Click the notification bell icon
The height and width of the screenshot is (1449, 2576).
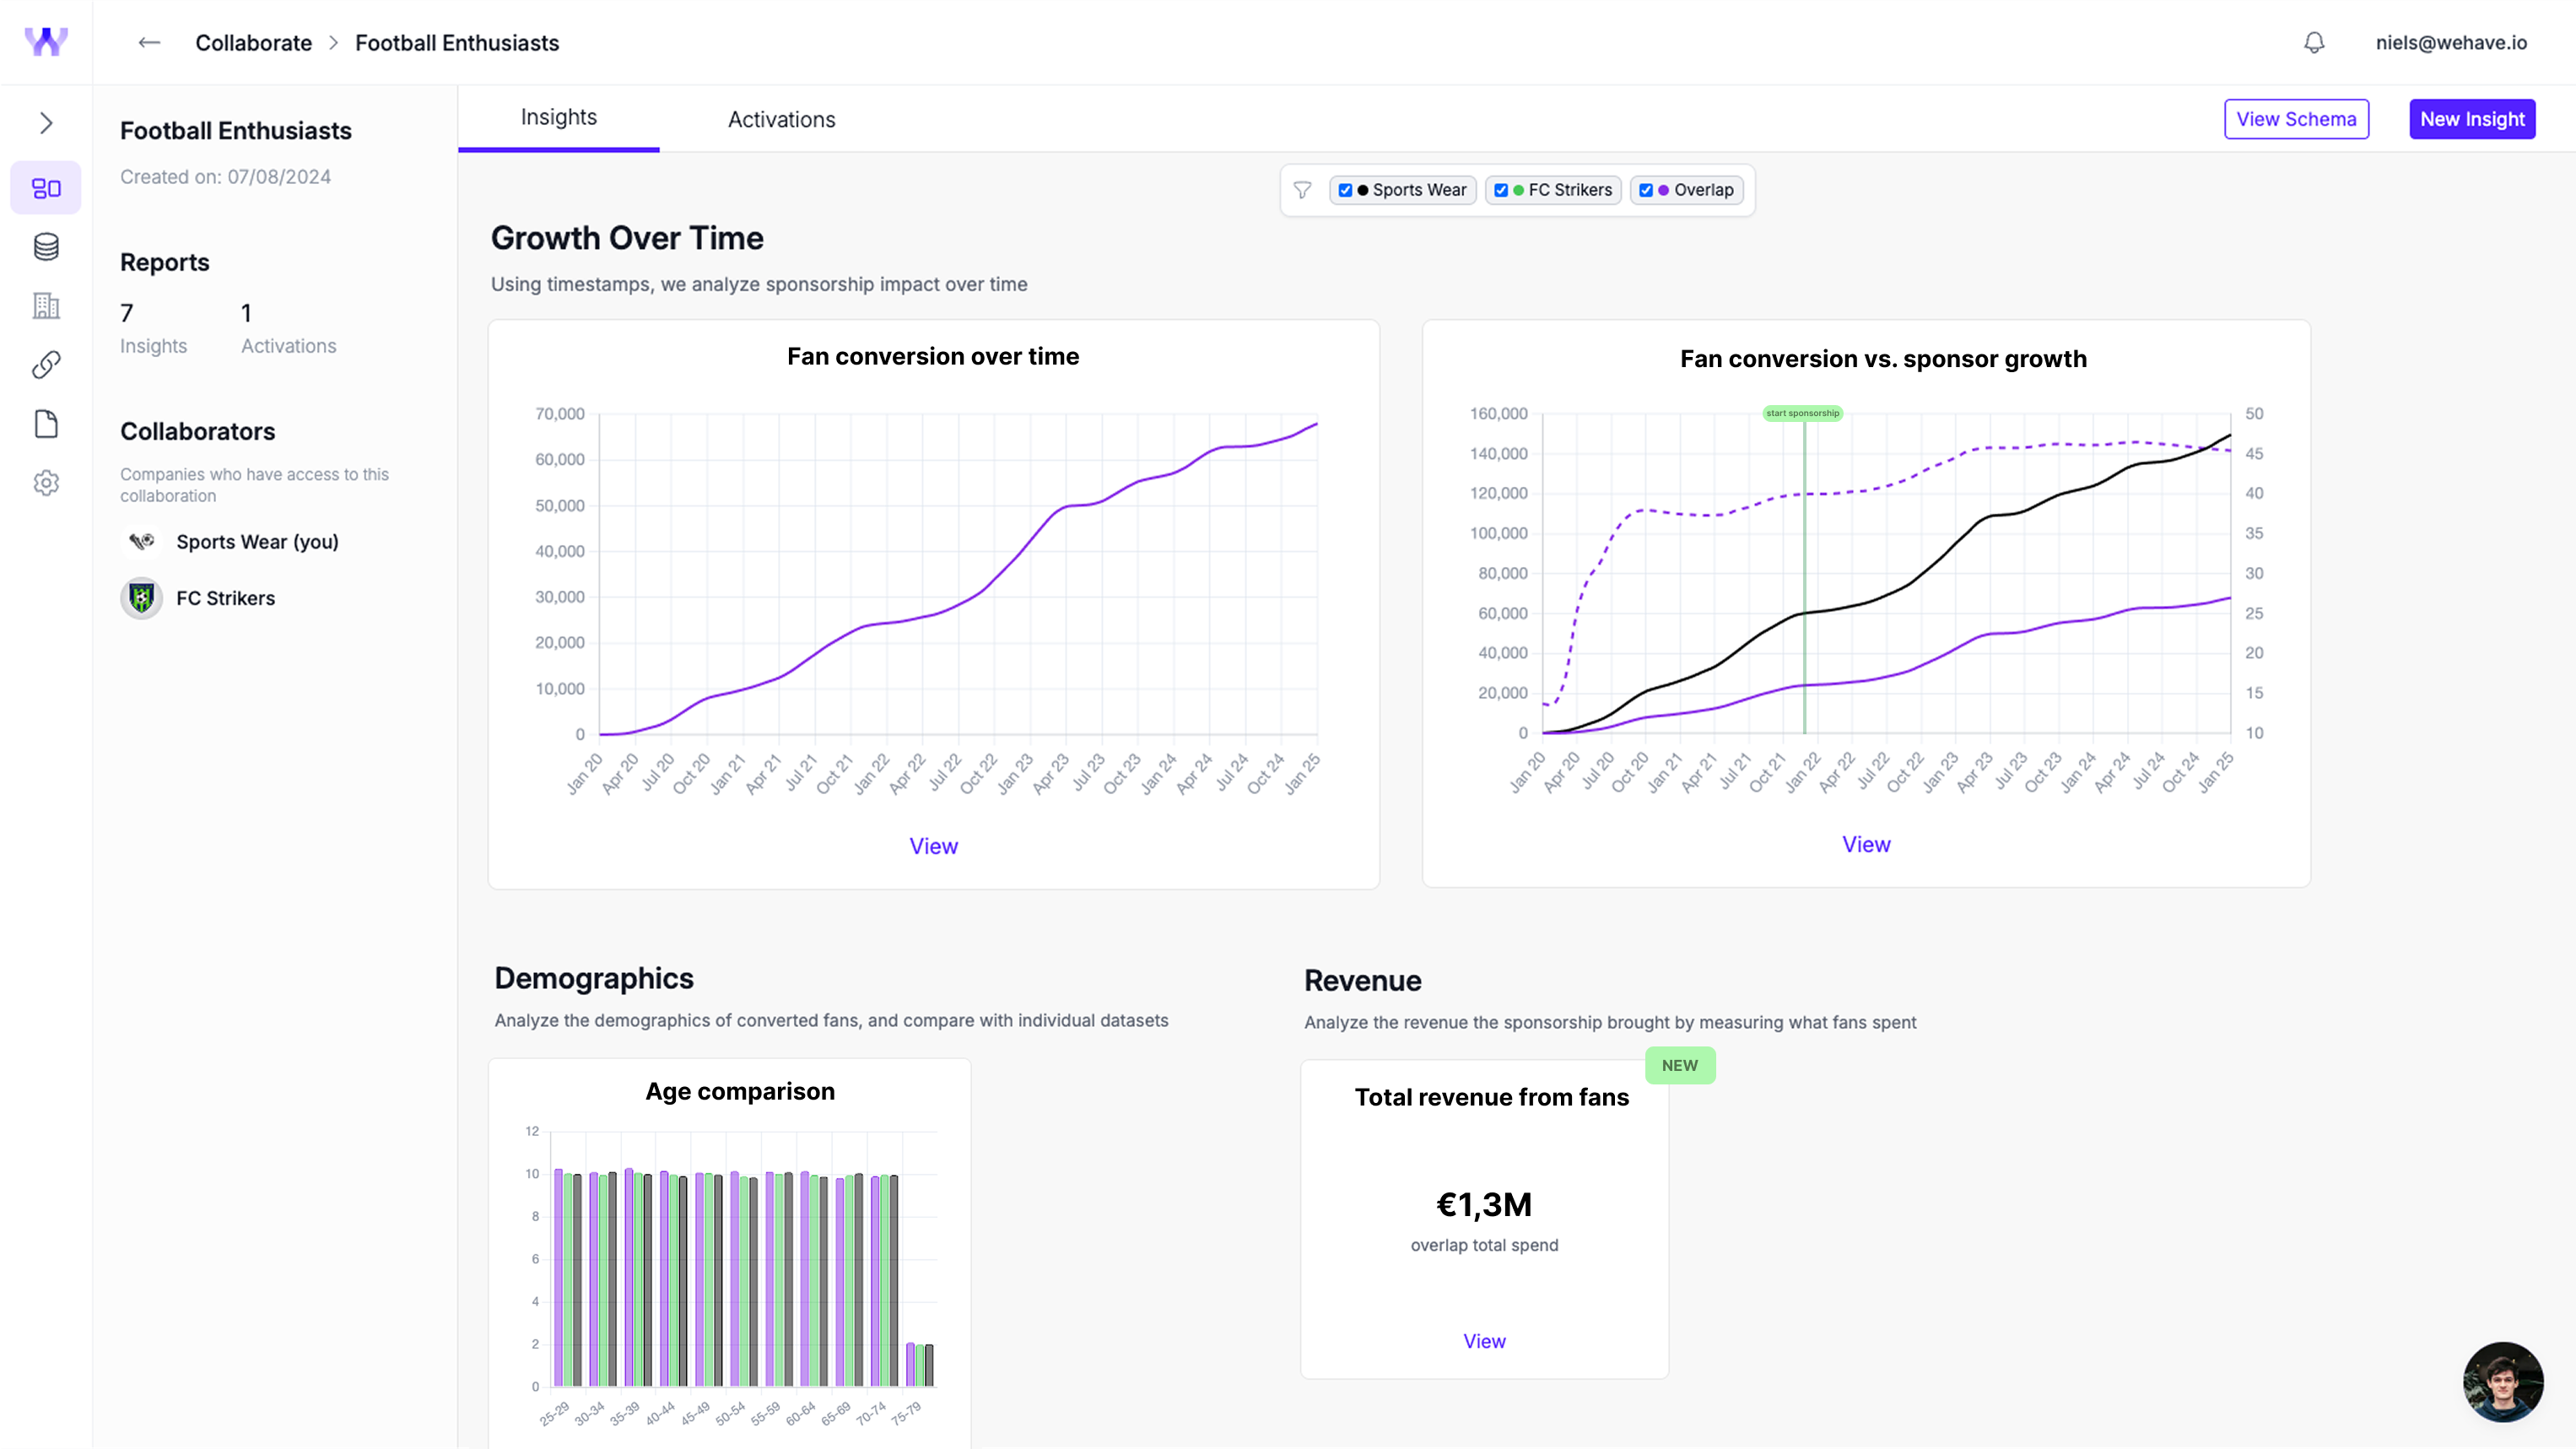click(2314, 43)
